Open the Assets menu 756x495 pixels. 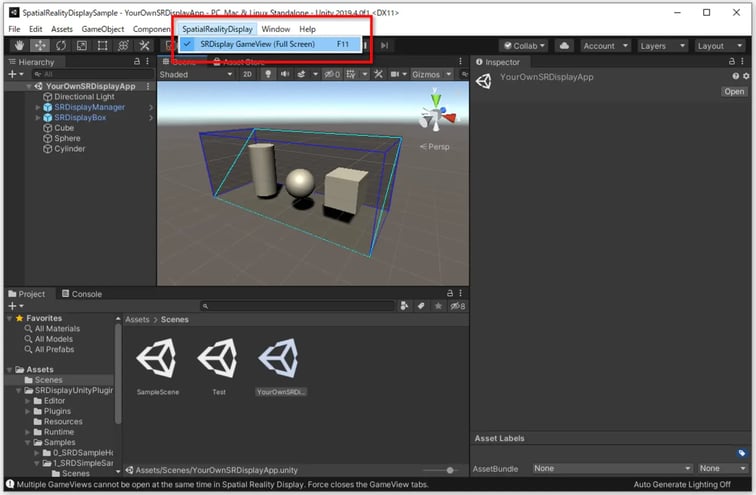tap(62, 29)
